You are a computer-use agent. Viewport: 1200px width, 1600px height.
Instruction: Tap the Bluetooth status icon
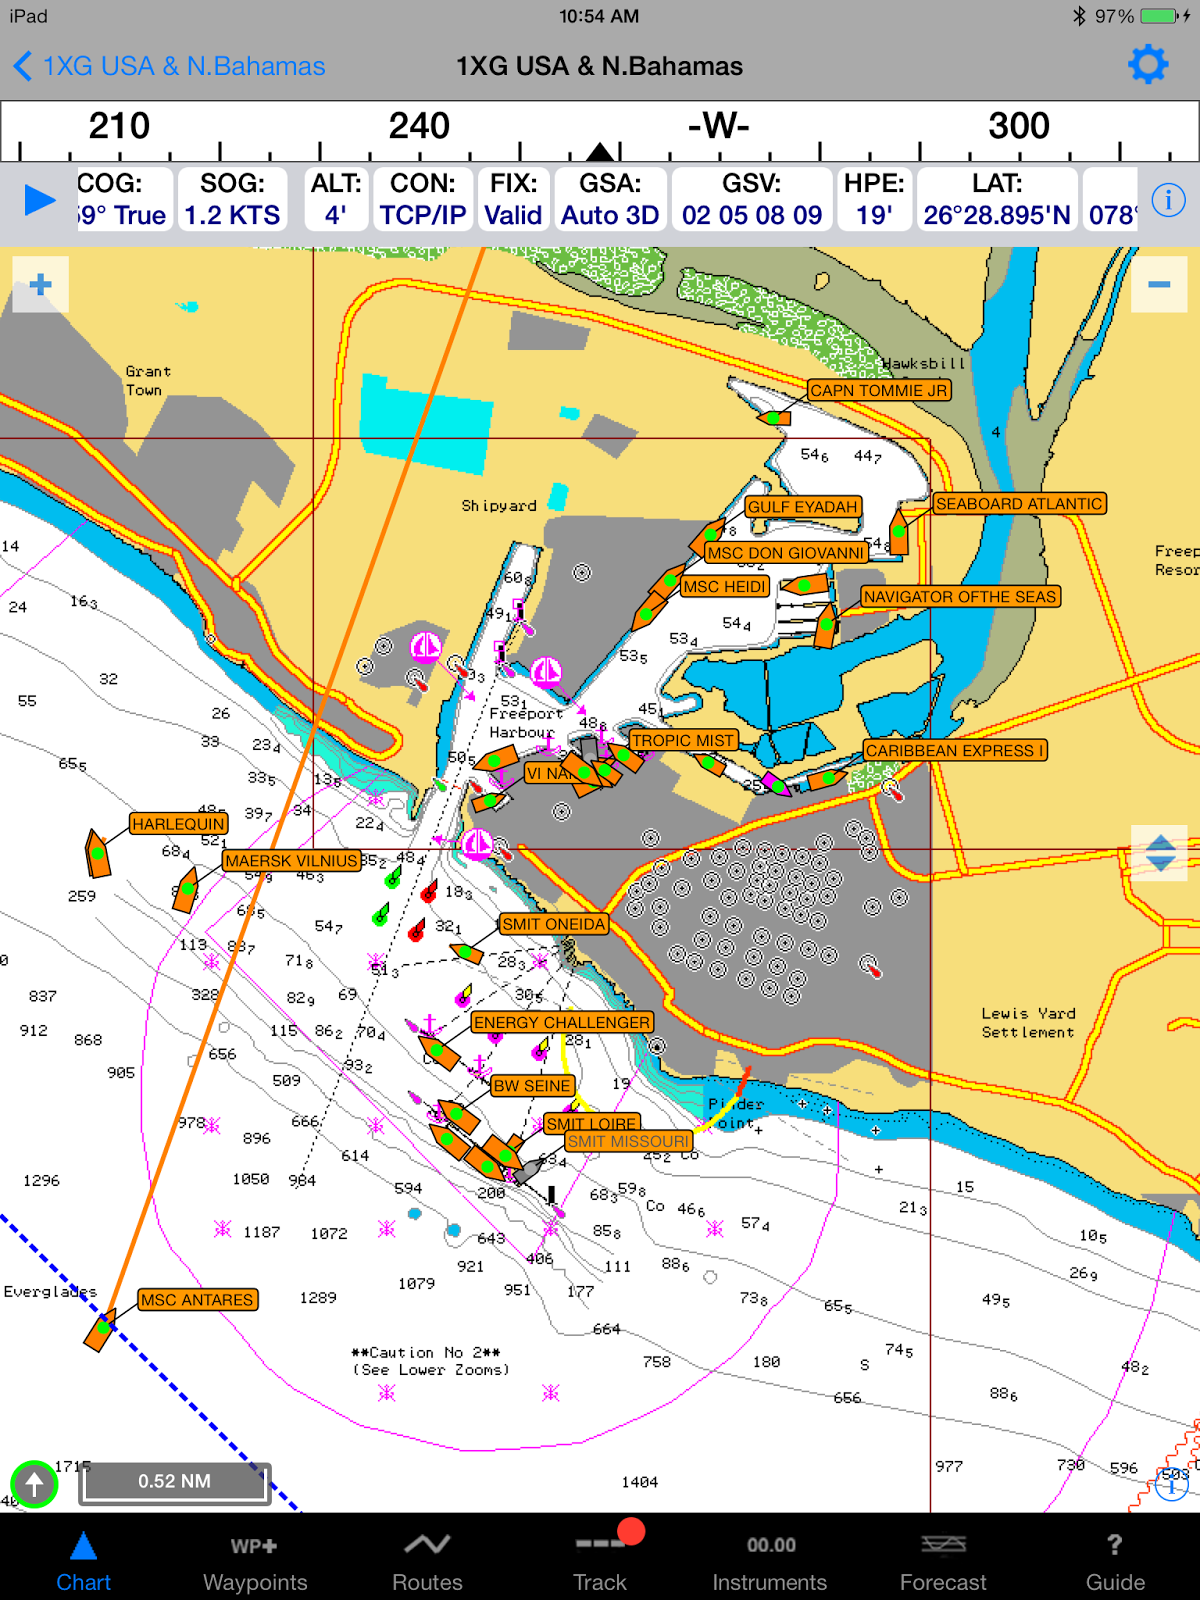1079,16
